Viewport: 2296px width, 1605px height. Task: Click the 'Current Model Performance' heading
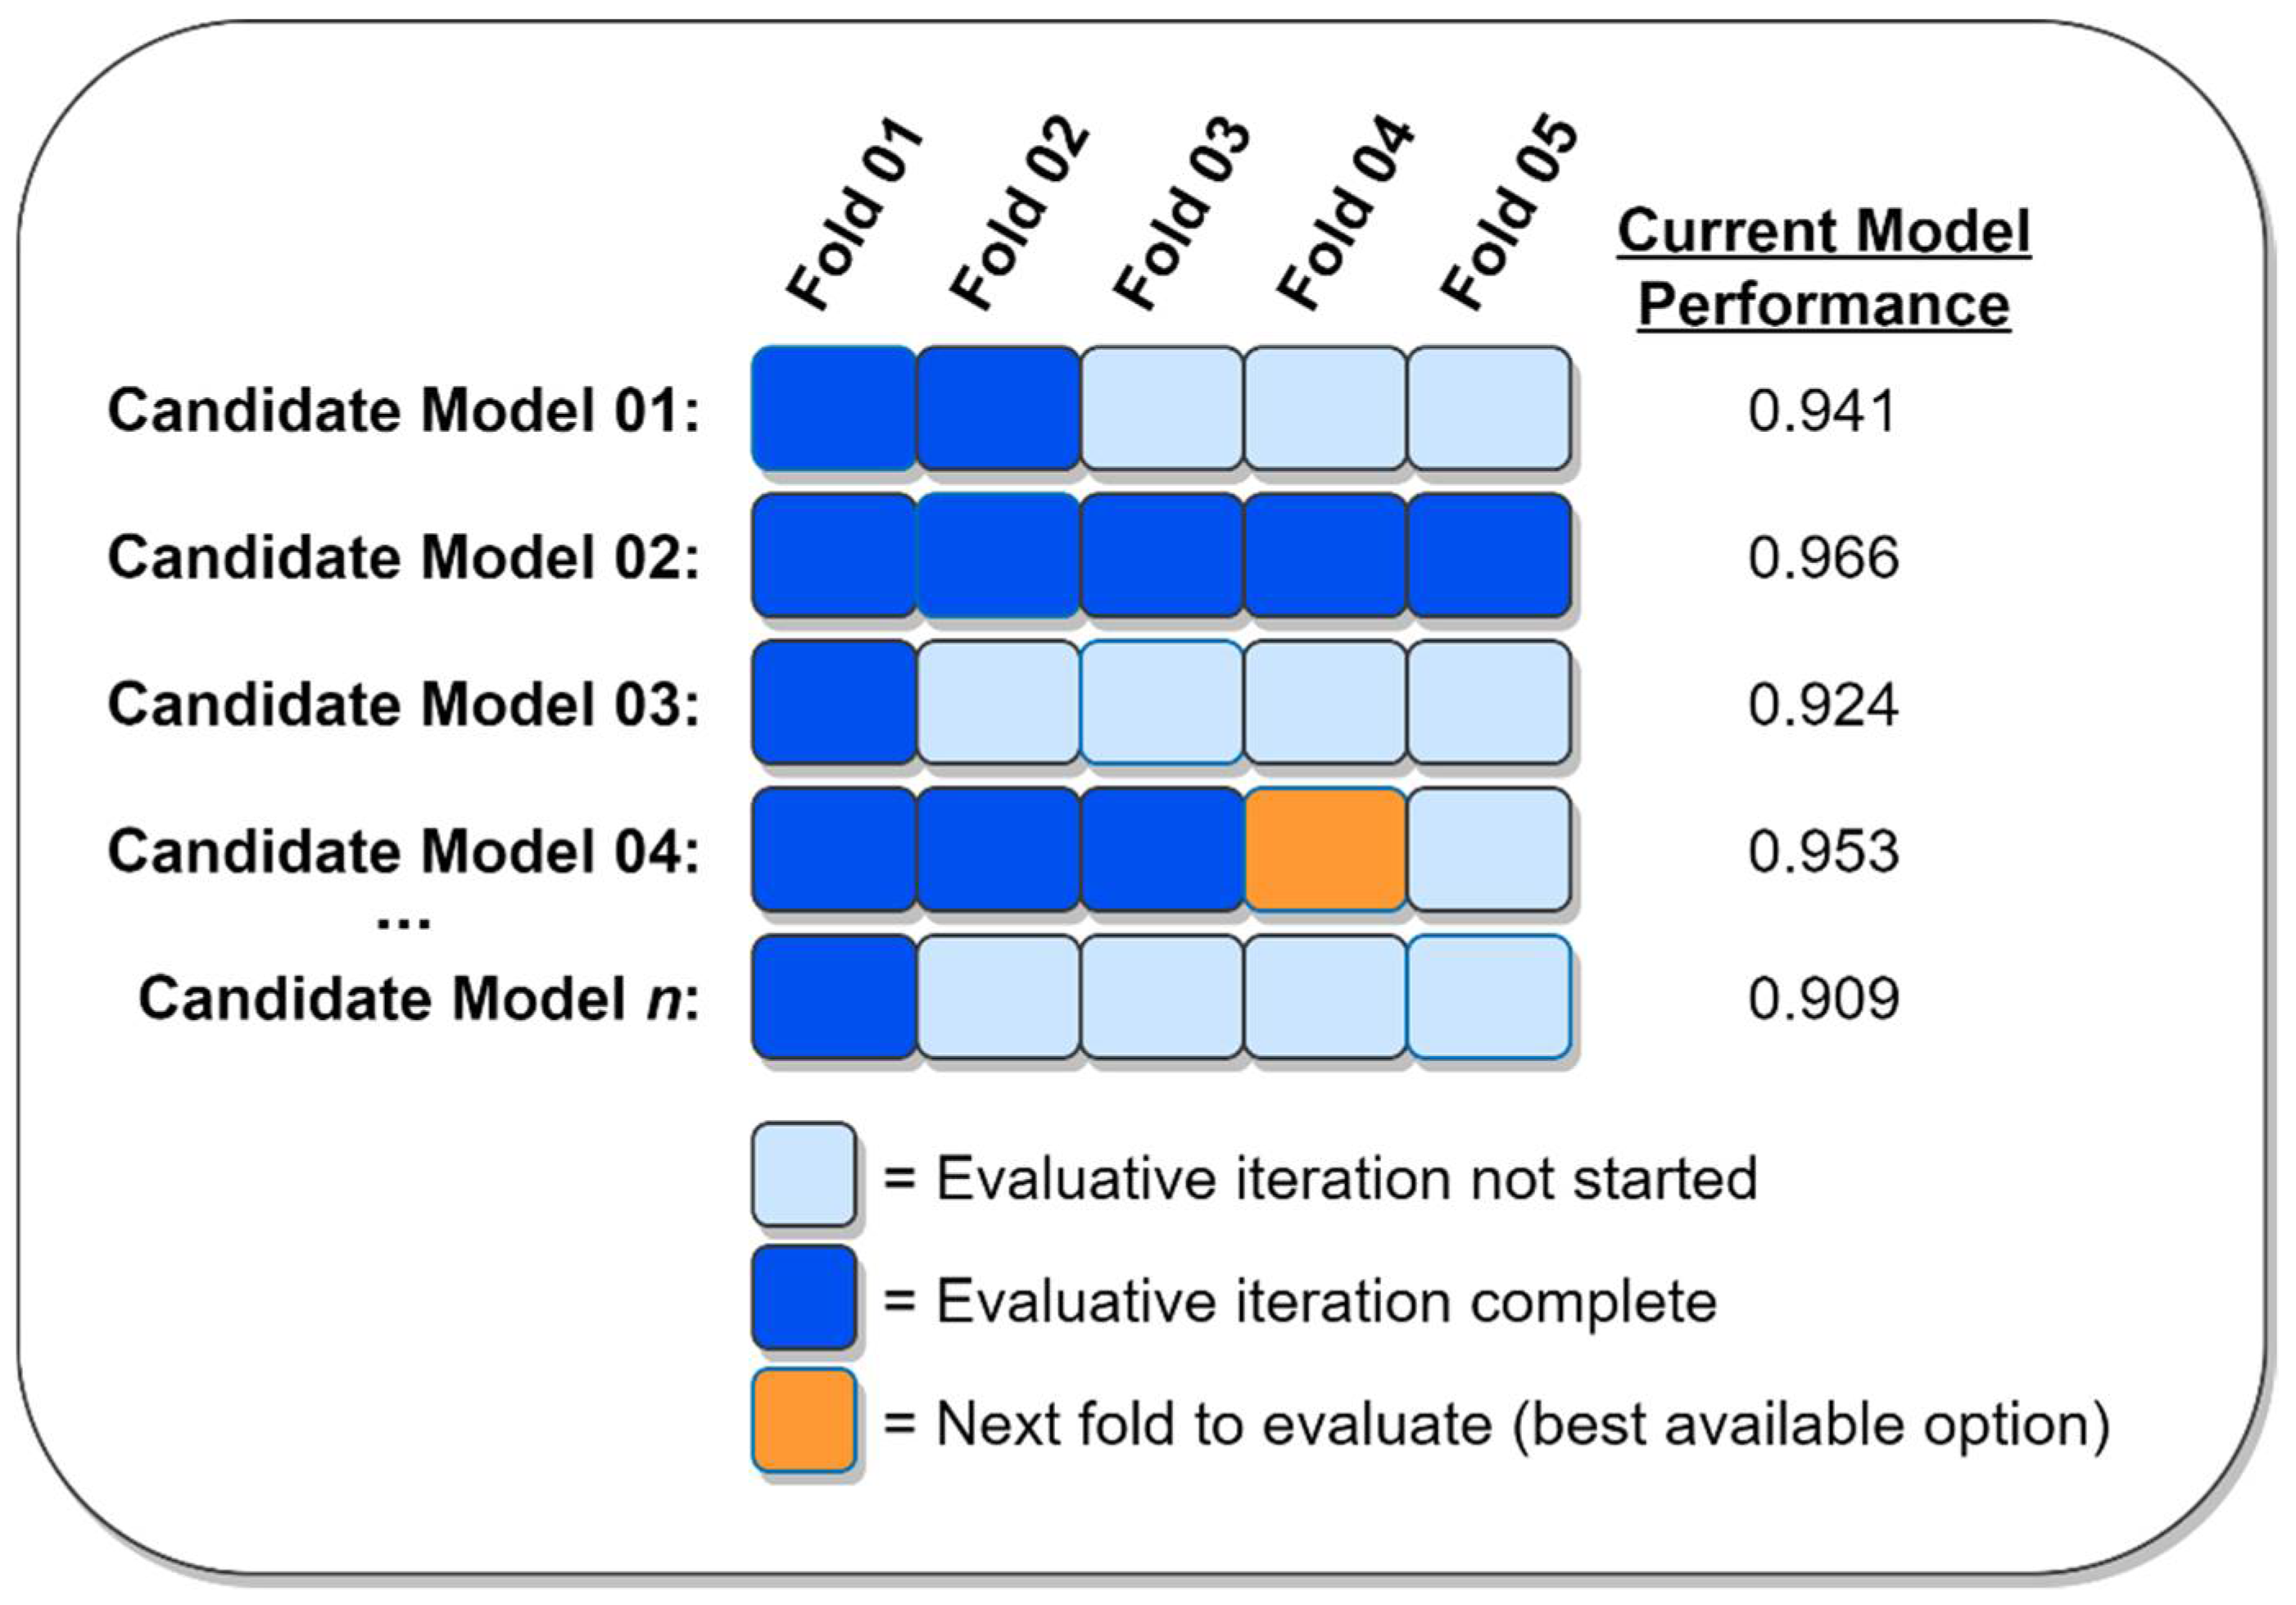click(x=1823, y=267)
